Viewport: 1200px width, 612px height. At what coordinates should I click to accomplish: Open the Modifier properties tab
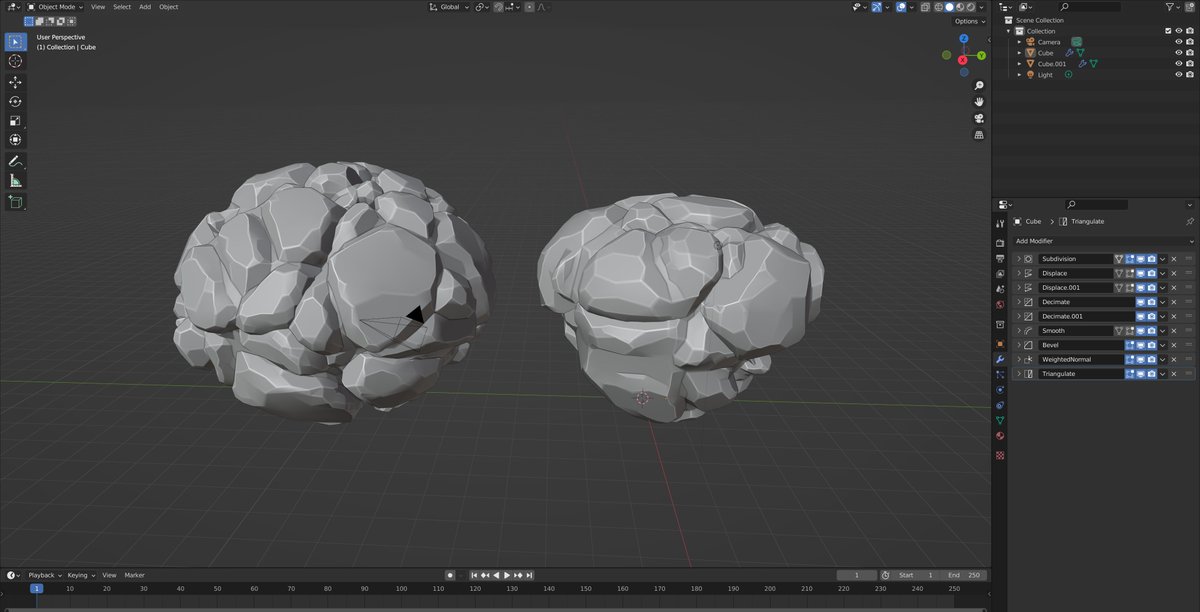coord(1000,357)
